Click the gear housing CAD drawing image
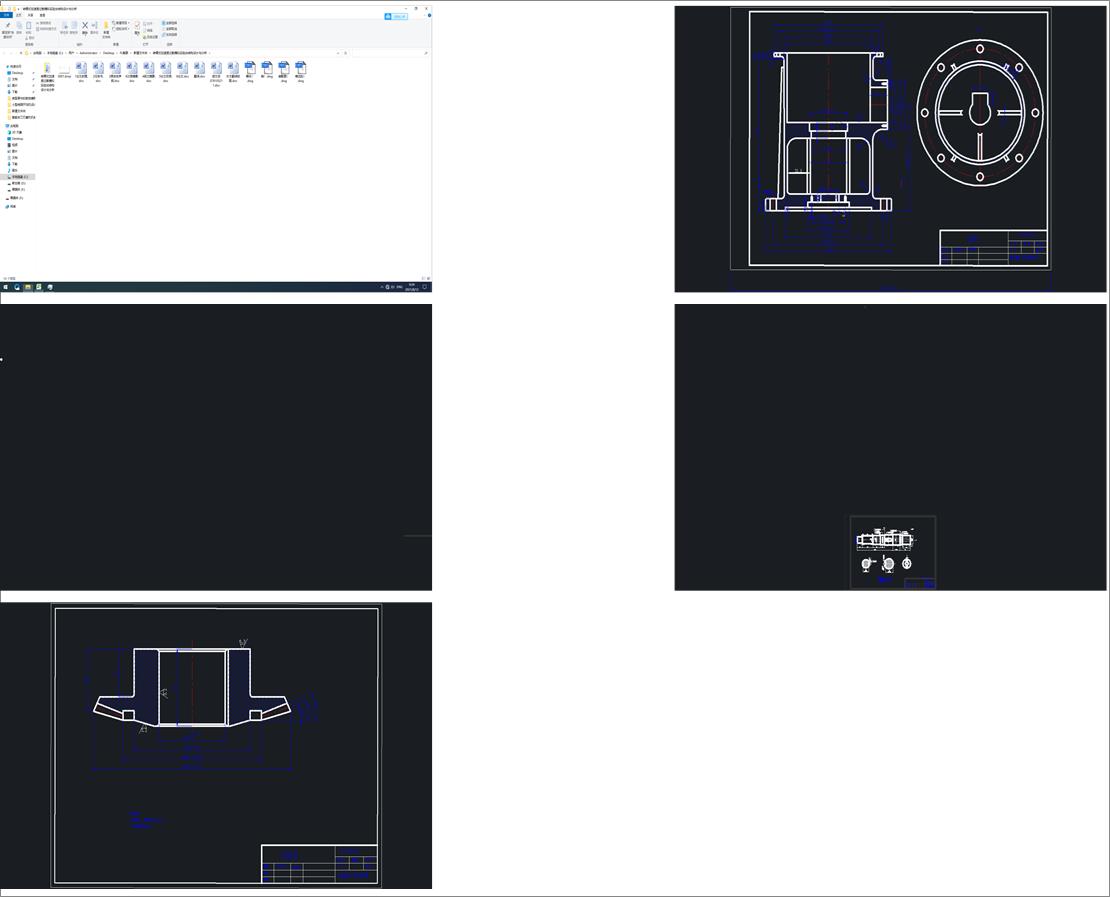The width and height of the screenshot is (1110, 897). [890, 149]
